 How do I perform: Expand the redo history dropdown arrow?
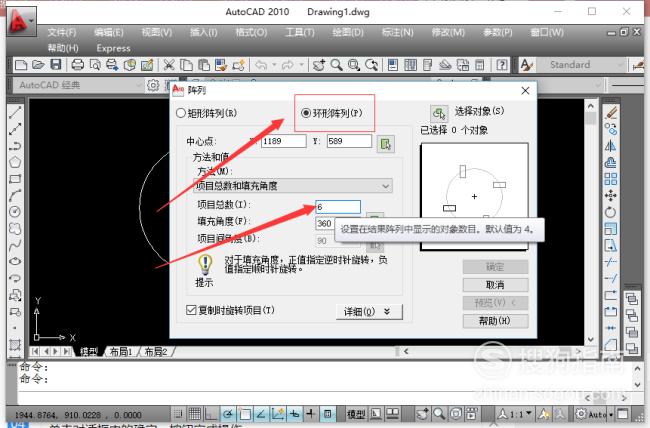tap(301, 65)
